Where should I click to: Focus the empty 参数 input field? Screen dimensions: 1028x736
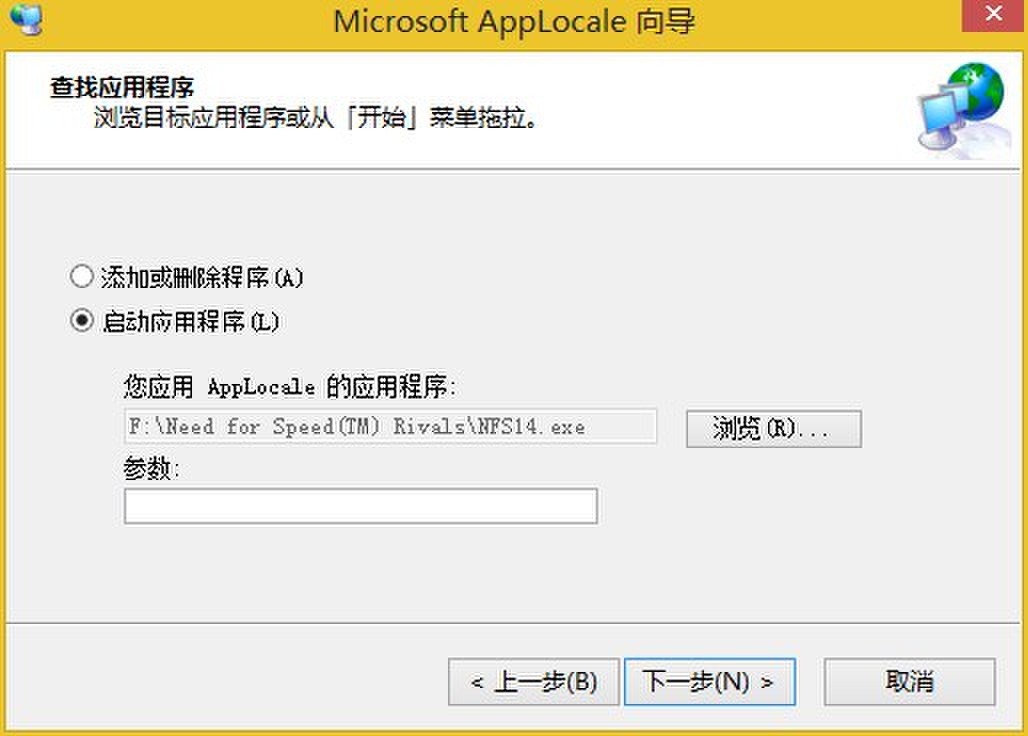(x=361, y=505)
